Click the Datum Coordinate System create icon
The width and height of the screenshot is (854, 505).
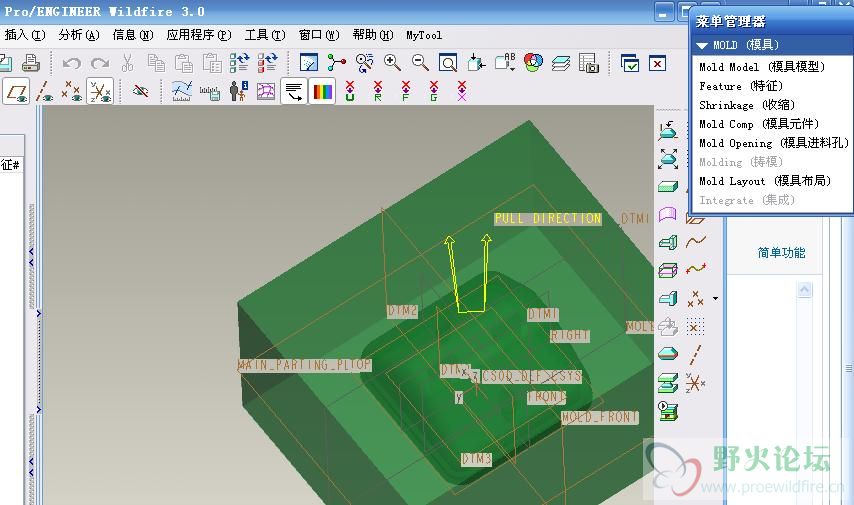coord(696,383)
